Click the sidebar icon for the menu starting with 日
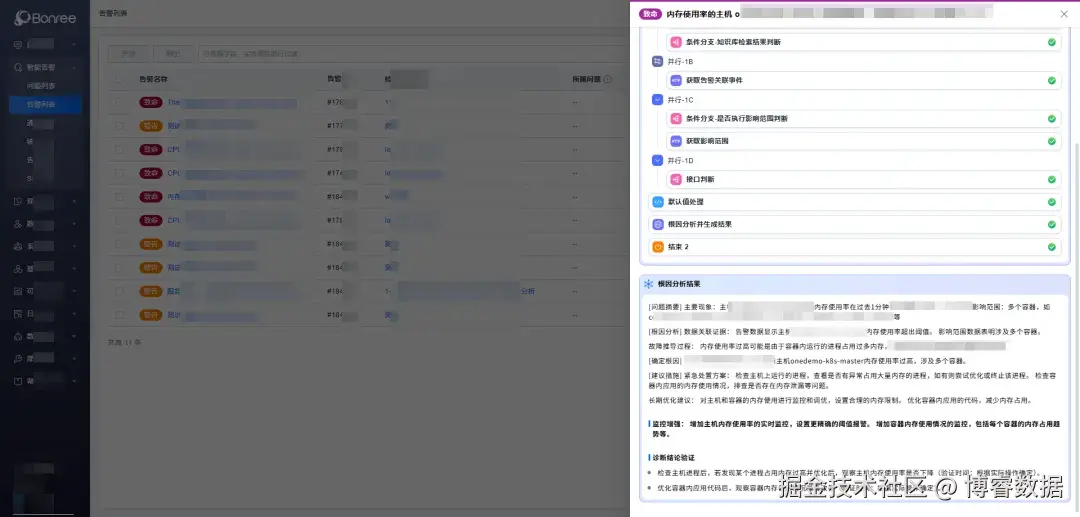Image resolution: width=1080 pixels, height=517 pixels. [x=18, y=314]
